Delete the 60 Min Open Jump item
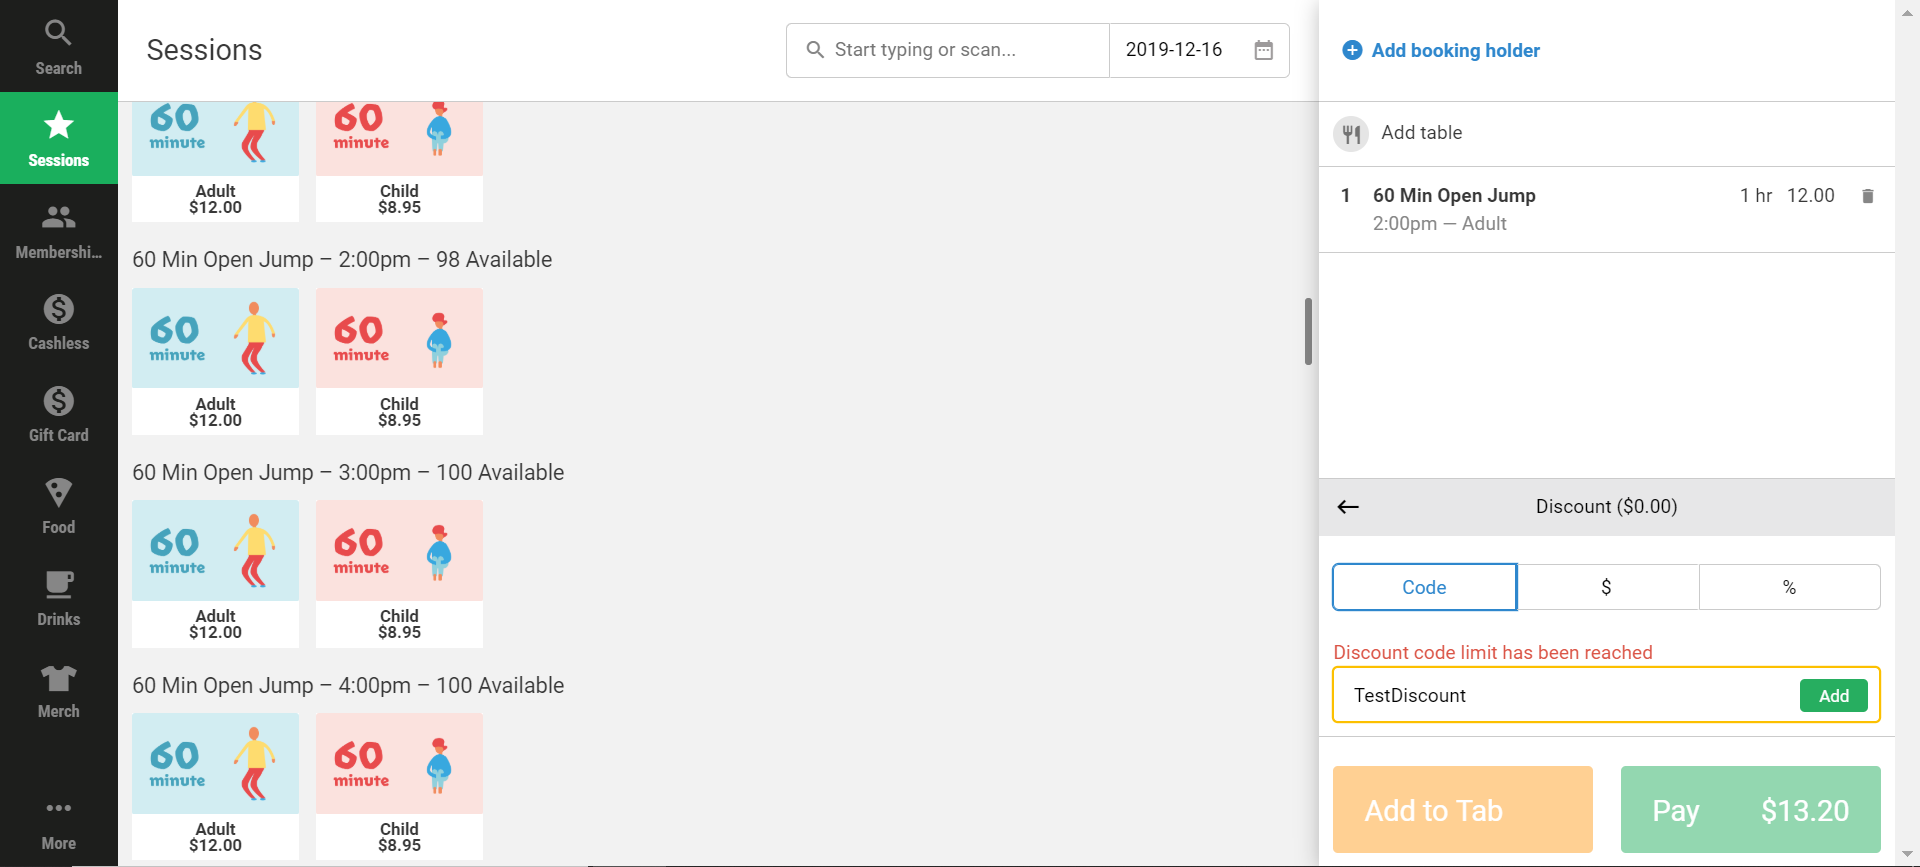The width and height of the screenshot is (1920, 867). click(x=1867, y=196)
